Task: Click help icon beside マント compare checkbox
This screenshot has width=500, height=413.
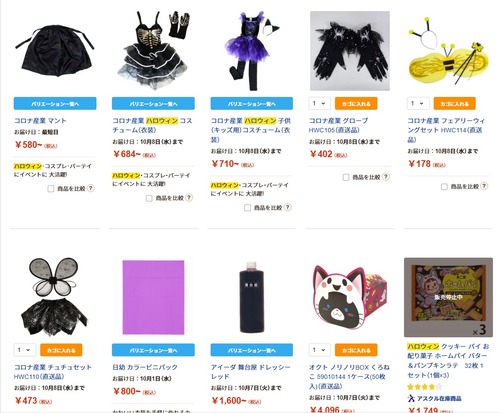Action: click(x=90, y=188)
